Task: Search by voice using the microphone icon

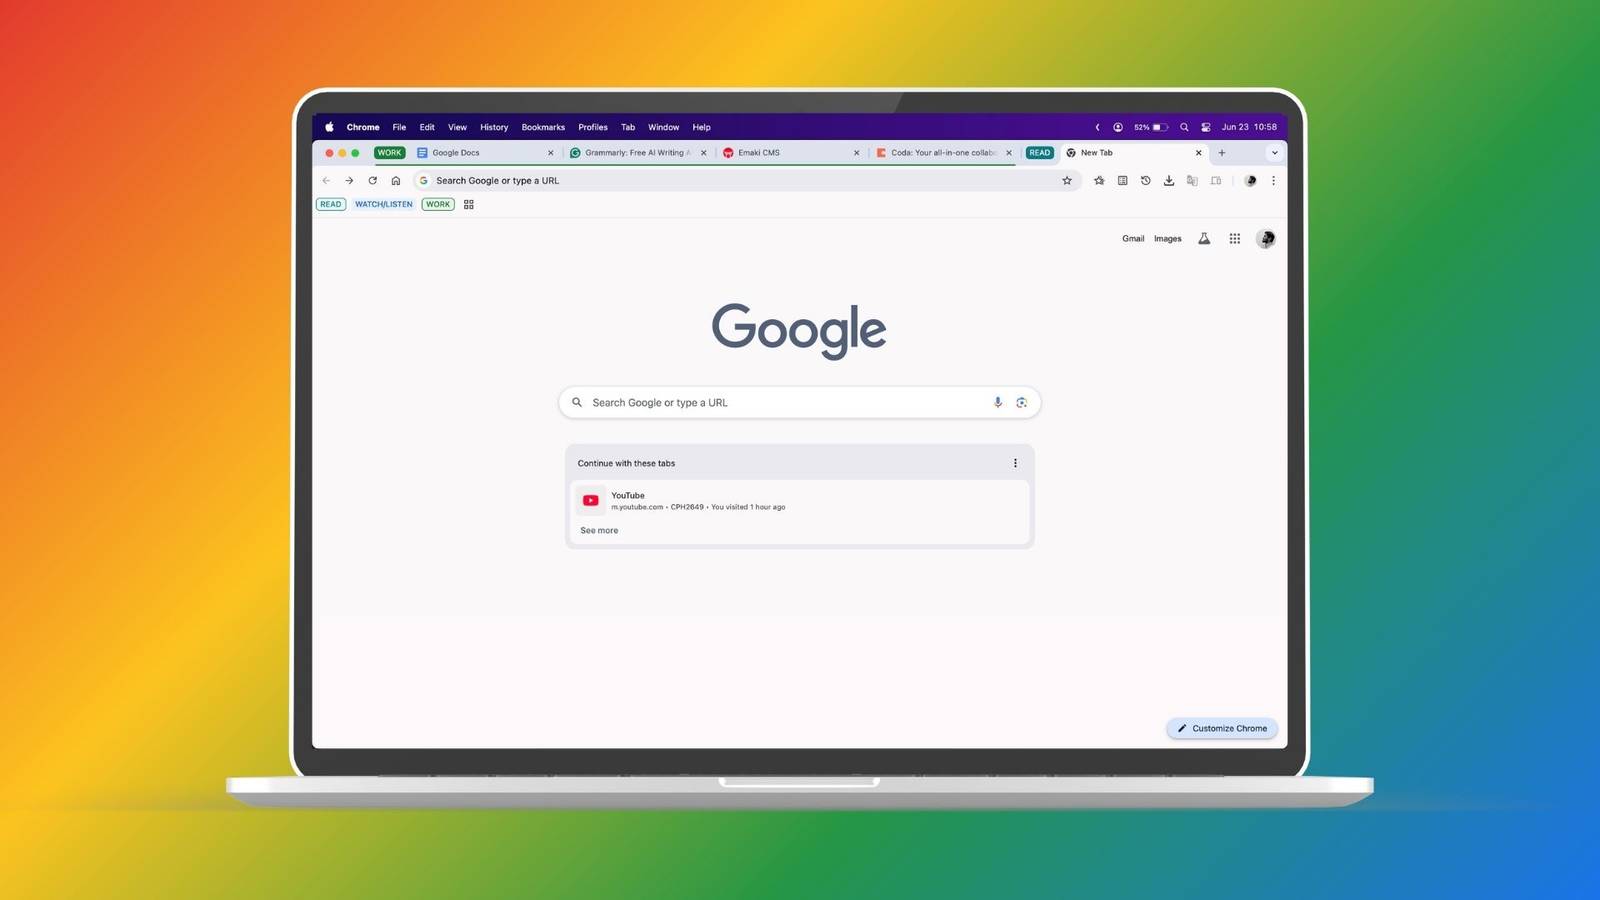Action: (x=997, y=402)
